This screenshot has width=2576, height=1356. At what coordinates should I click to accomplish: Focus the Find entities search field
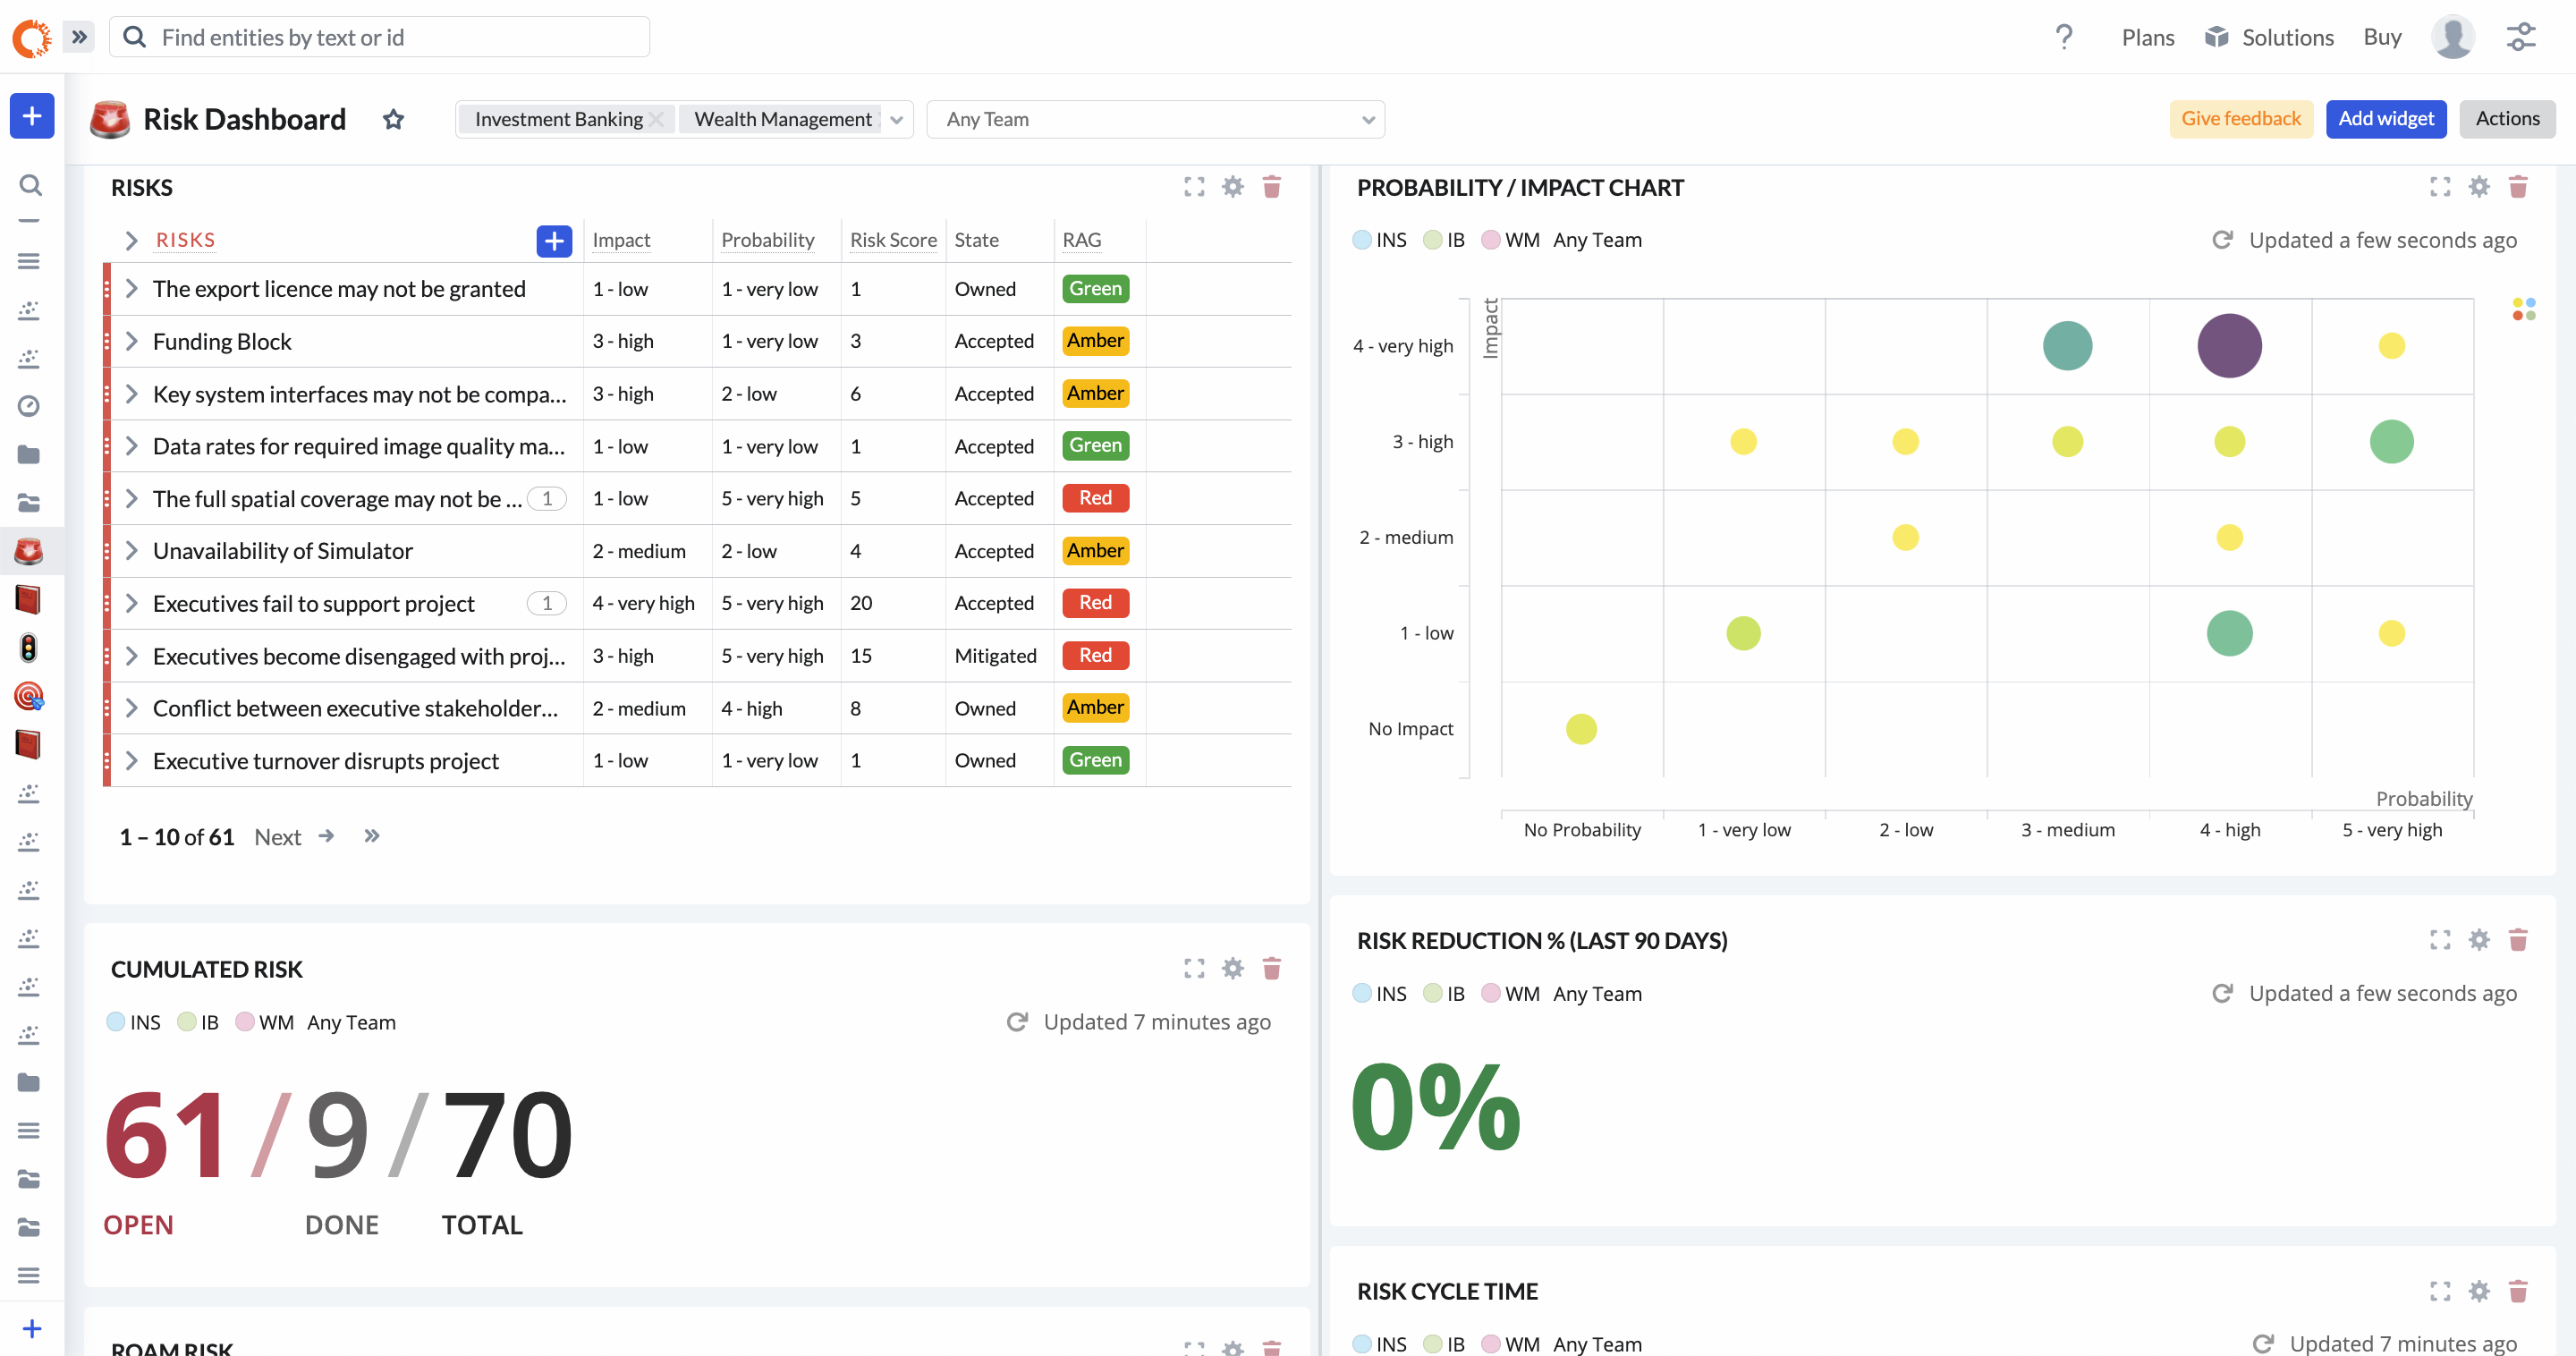(380, 37)
